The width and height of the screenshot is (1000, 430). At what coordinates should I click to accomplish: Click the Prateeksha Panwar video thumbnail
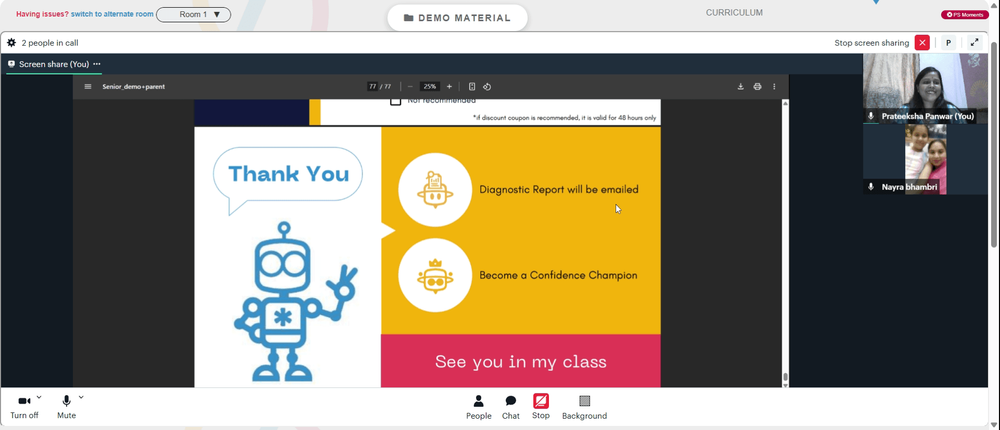[925, 88]
